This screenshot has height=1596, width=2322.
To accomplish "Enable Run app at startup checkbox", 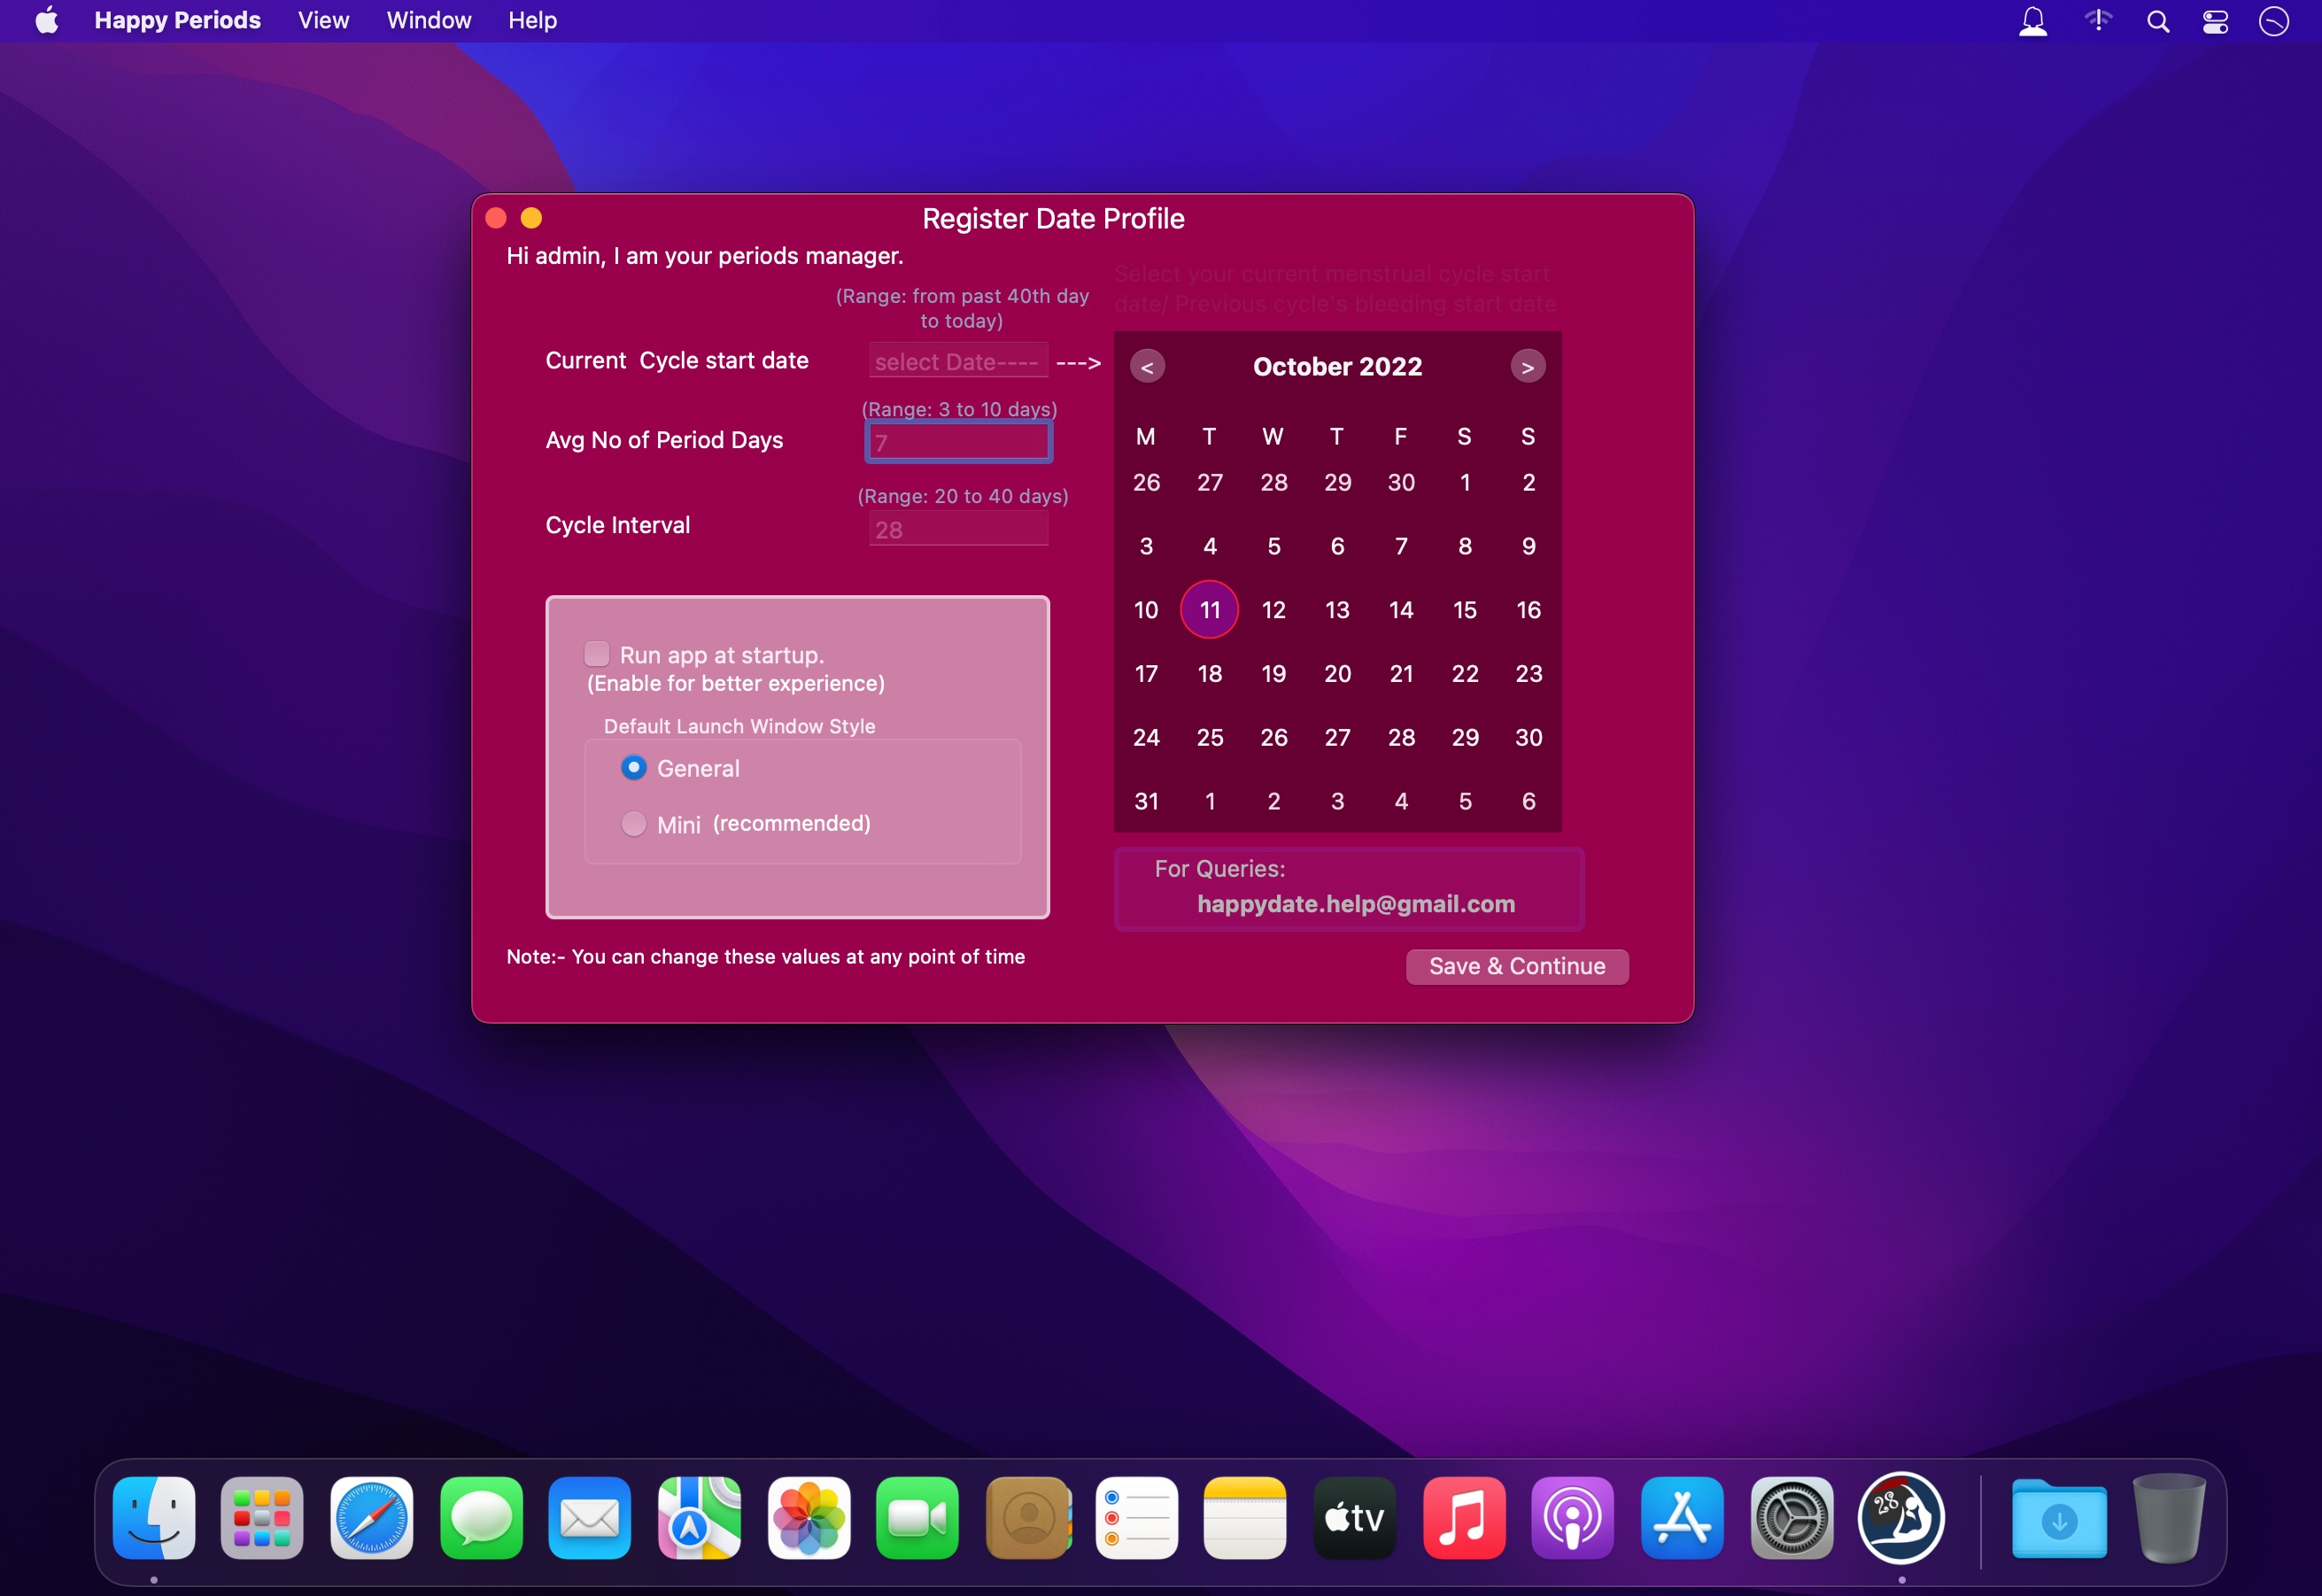I will (597, 654).
